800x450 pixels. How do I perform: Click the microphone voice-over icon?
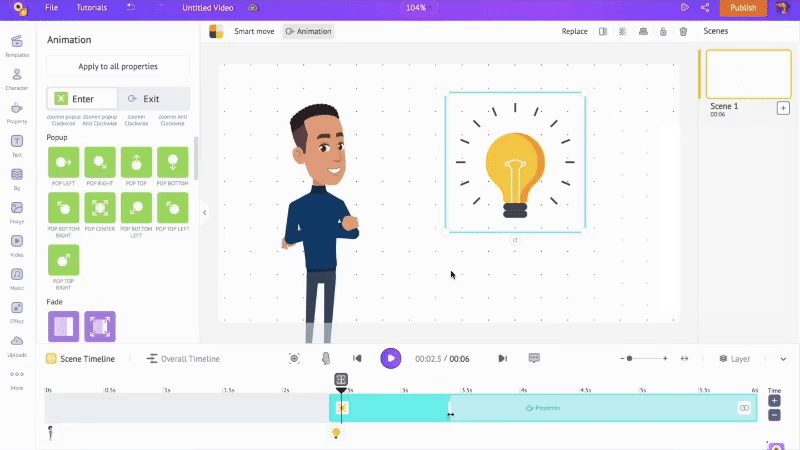pyautogui.click(x=325, y=358)
